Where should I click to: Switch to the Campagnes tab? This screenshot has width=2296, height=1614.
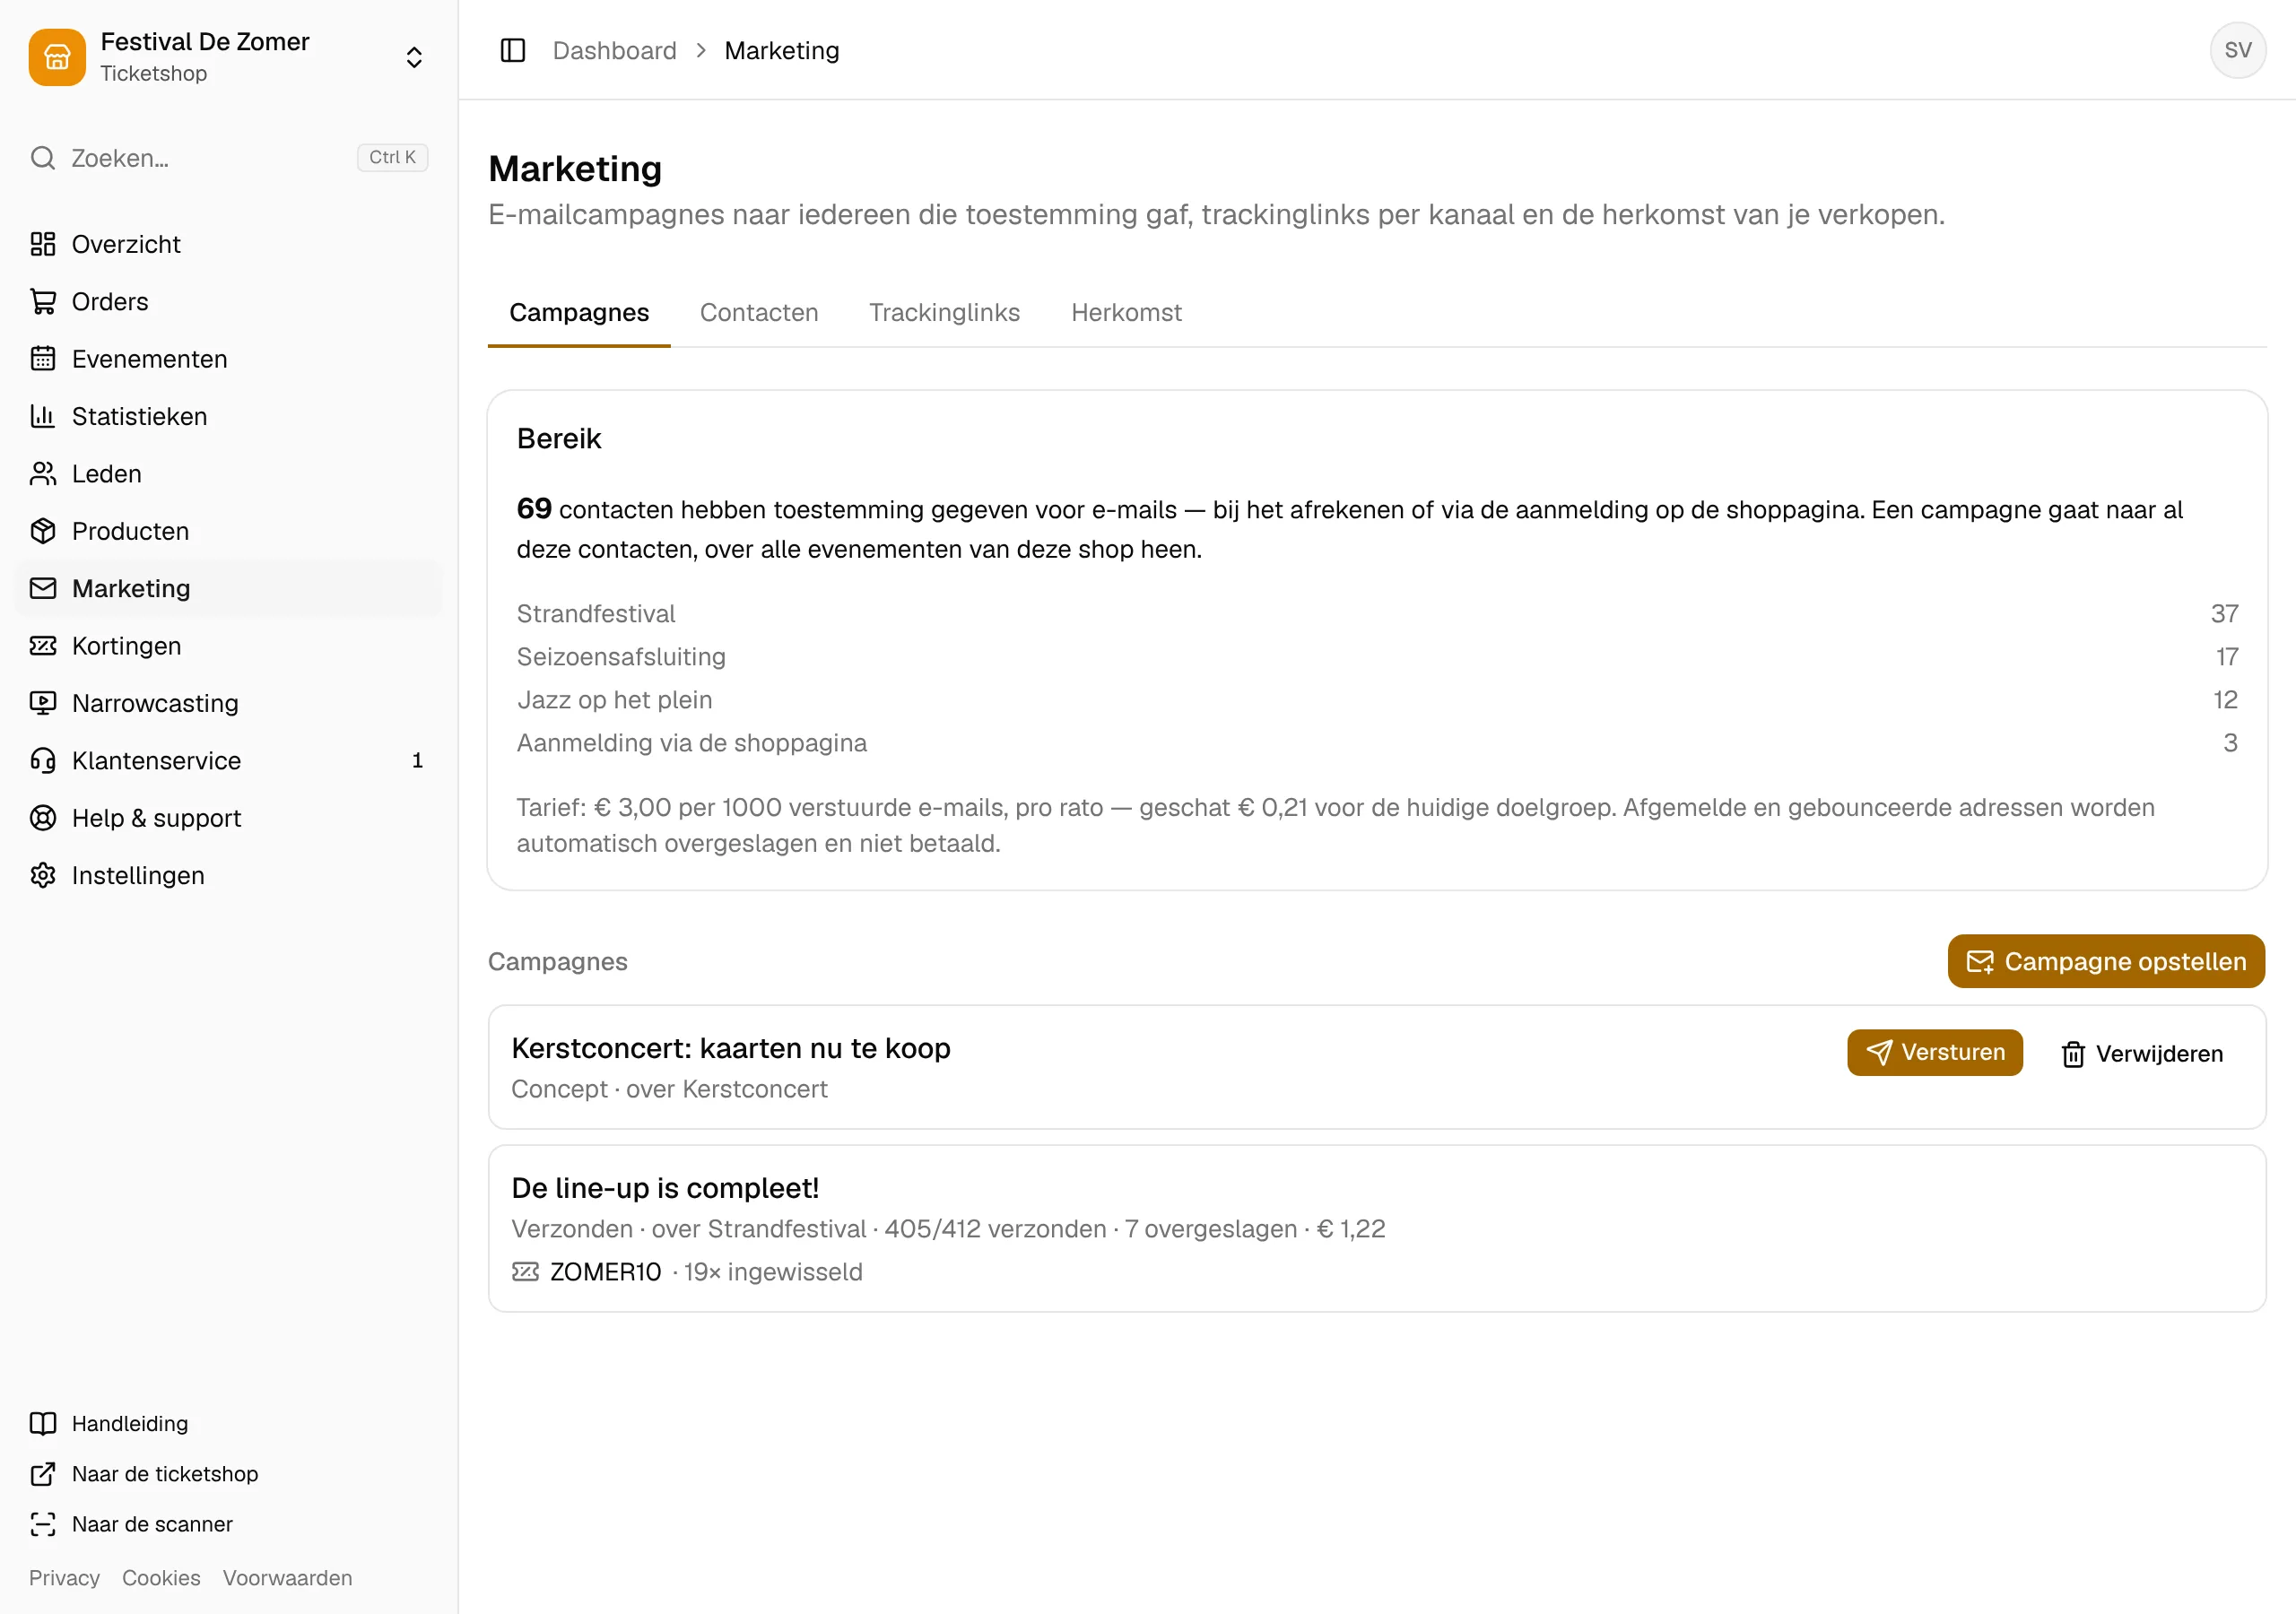(x=579, y=313)
